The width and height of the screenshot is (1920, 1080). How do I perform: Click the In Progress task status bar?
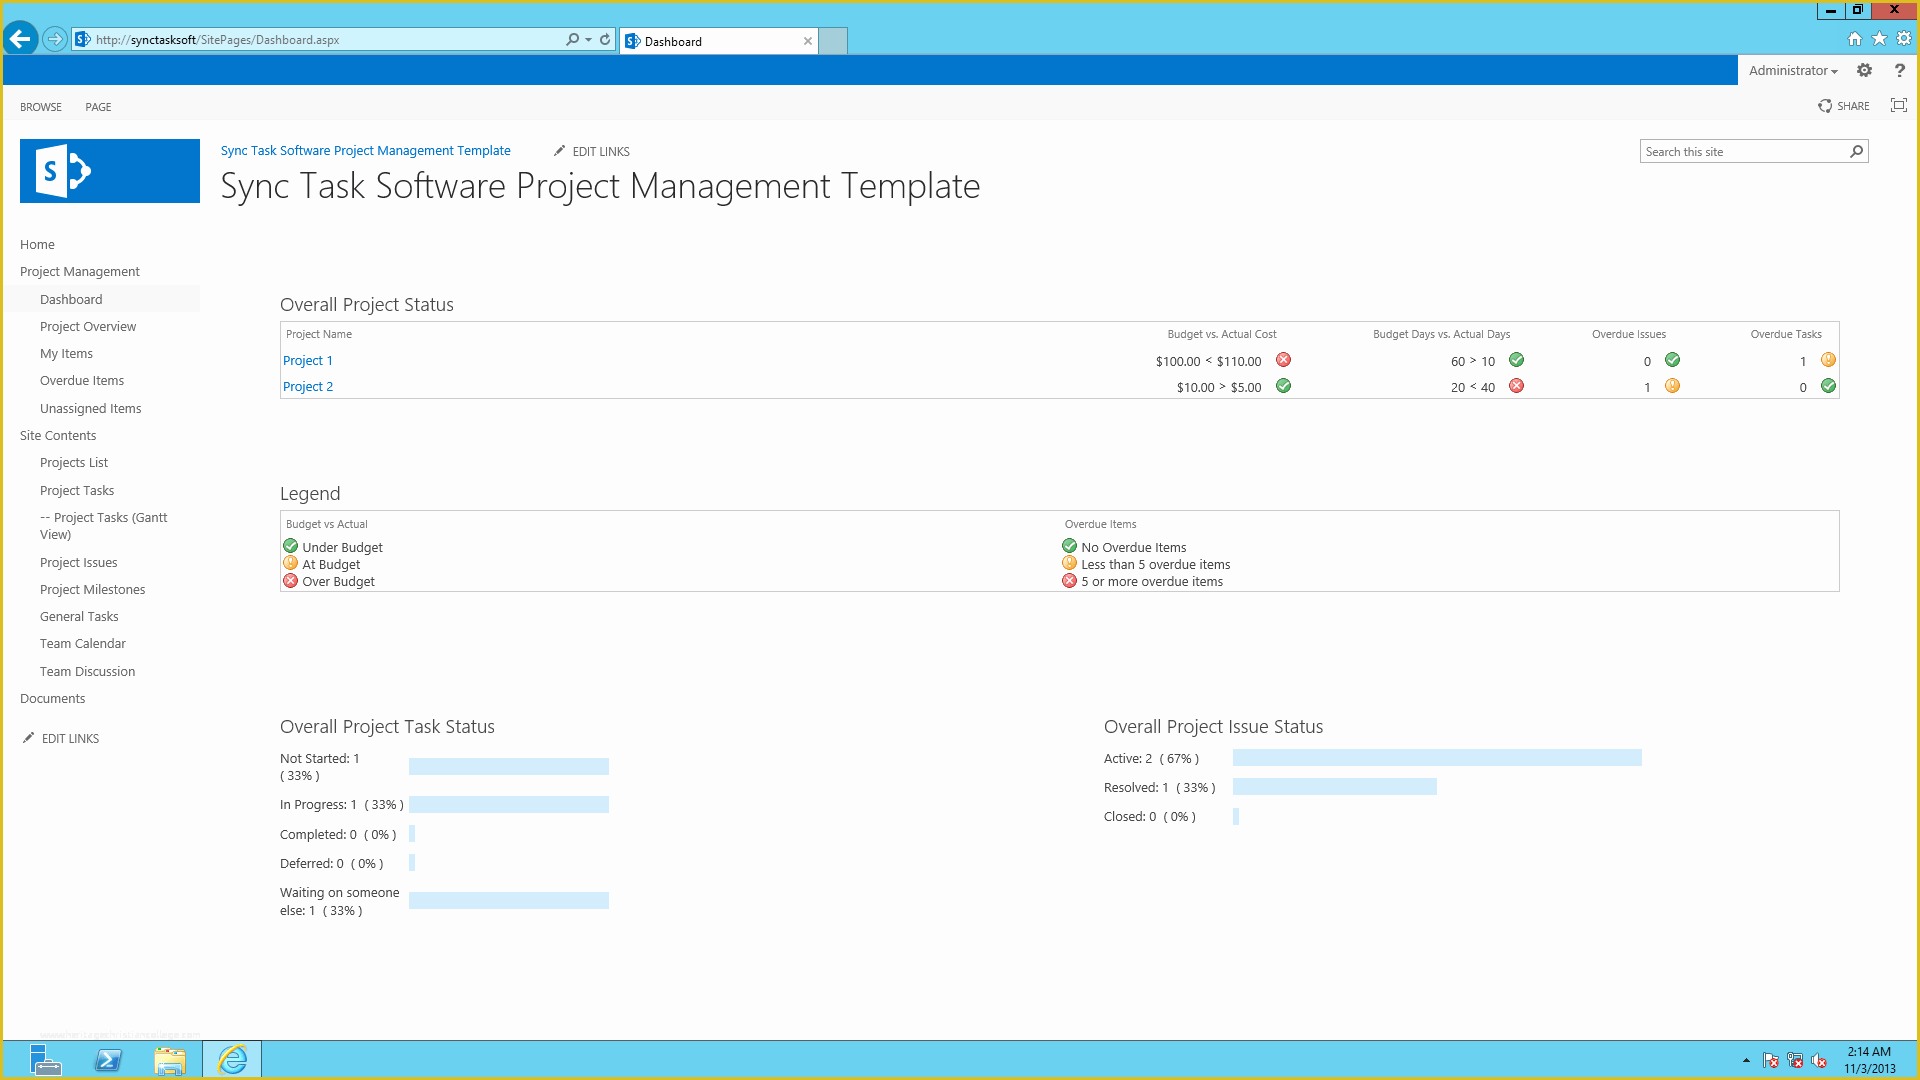[x=509, y=805]
